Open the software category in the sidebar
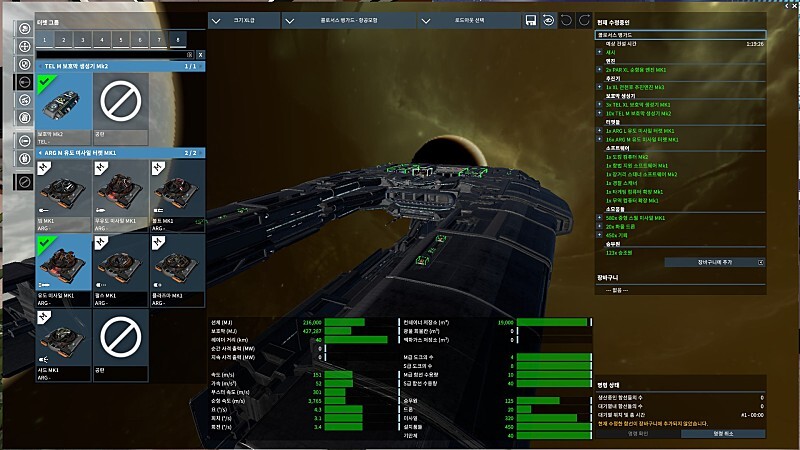Image resolution: width=800 pixels, height=450 pixels. point(24,100)
